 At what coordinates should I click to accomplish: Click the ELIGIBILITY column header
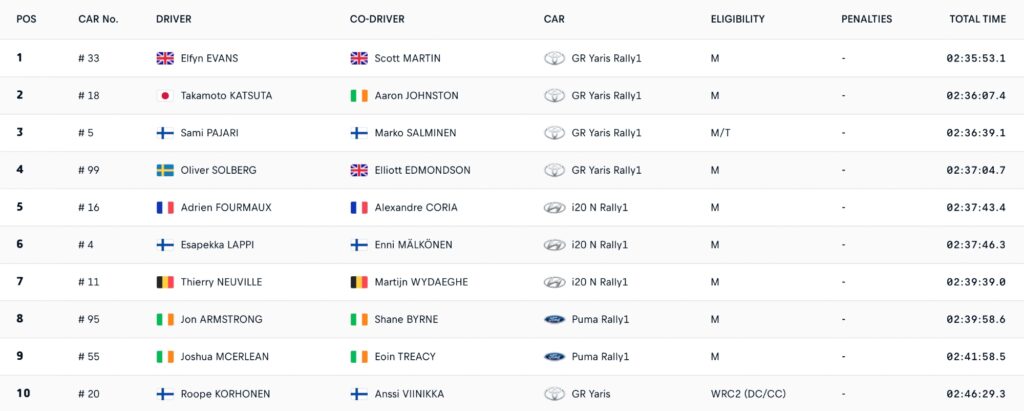(737, 19)
